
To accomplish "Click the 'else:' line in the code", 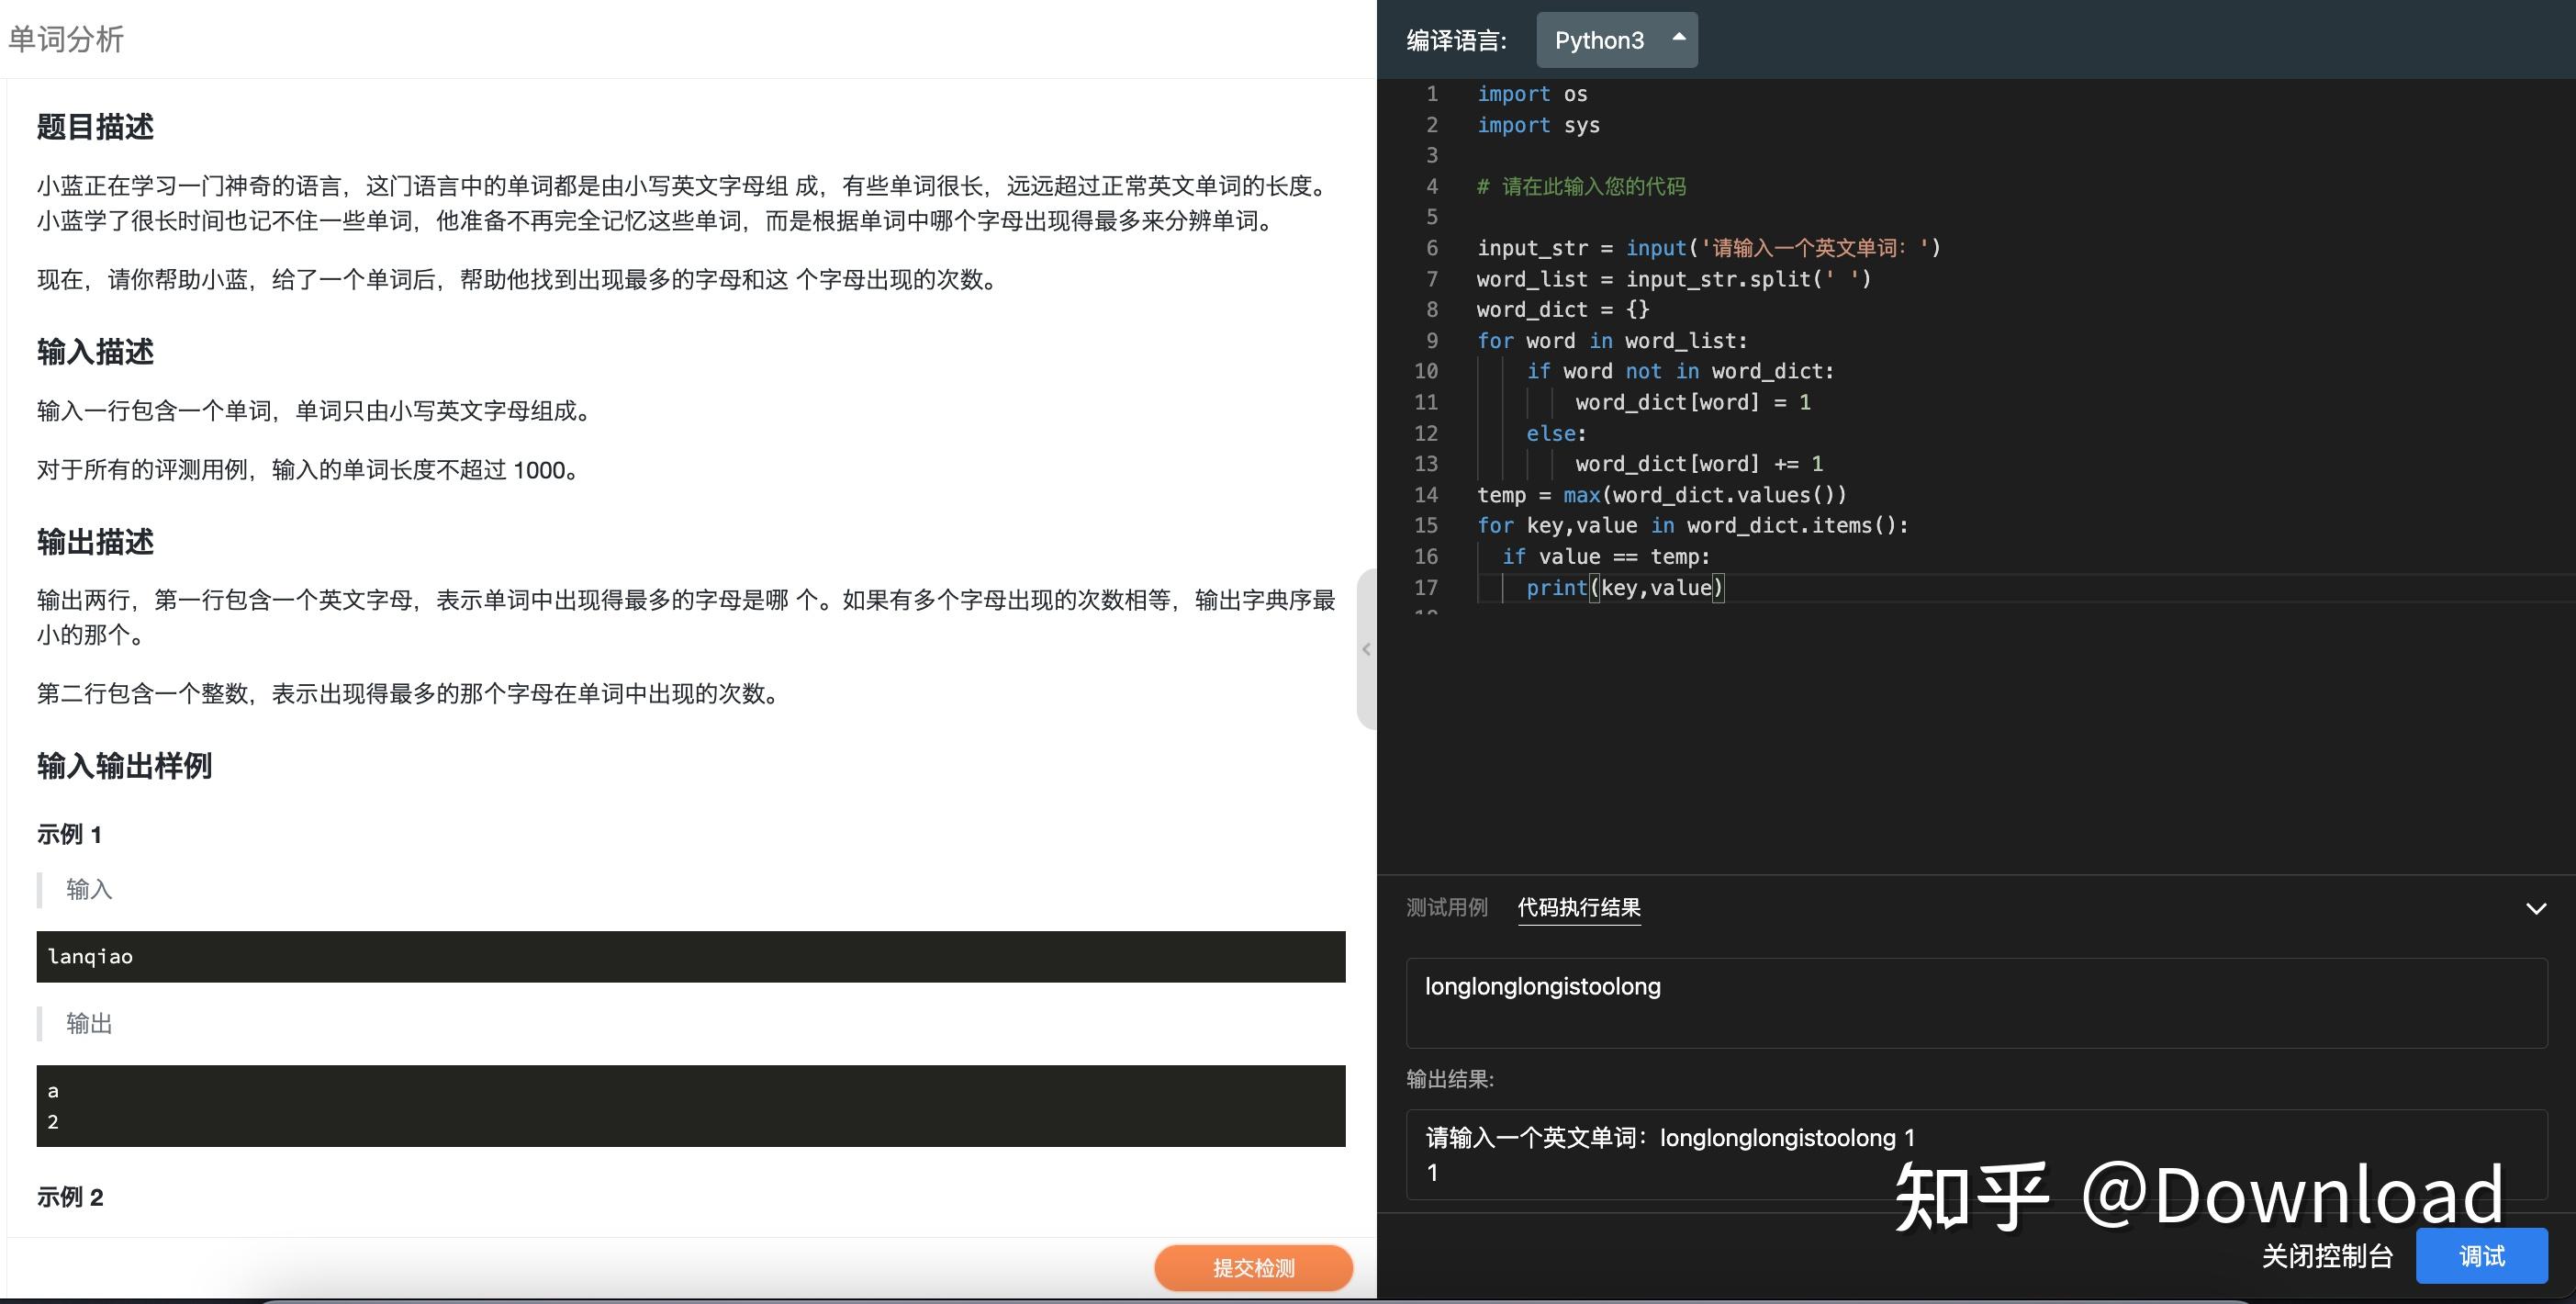I will (x=1556, y=433).
